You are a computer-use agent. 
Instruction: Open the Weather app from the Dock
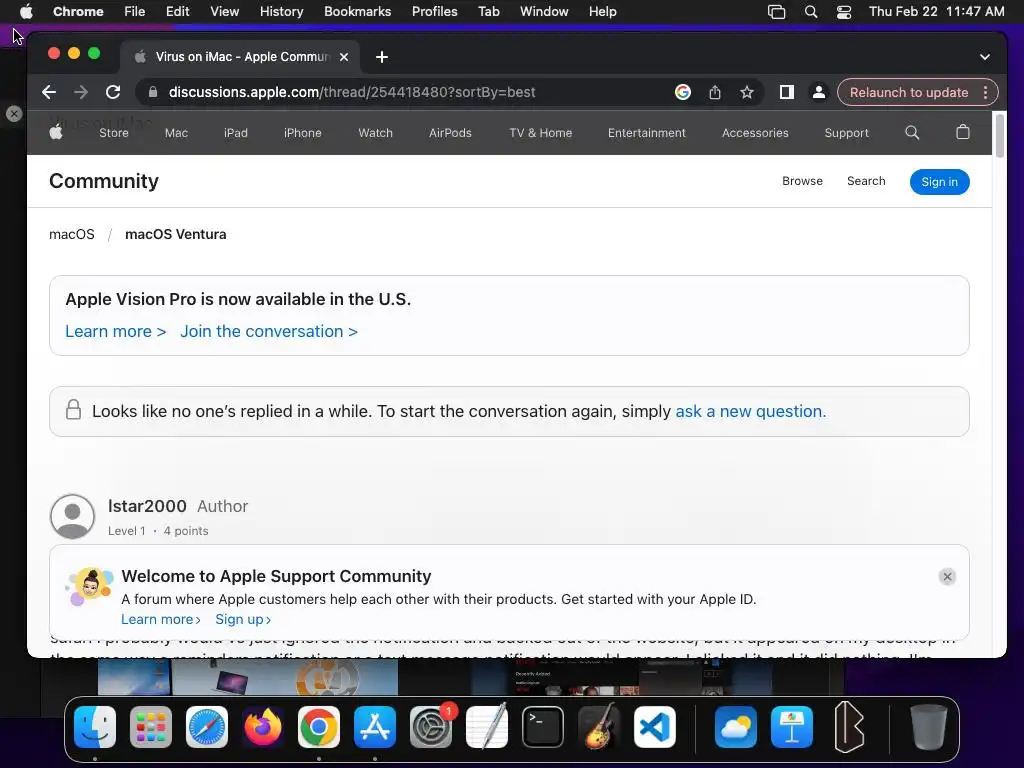click(x=735, y=727)
